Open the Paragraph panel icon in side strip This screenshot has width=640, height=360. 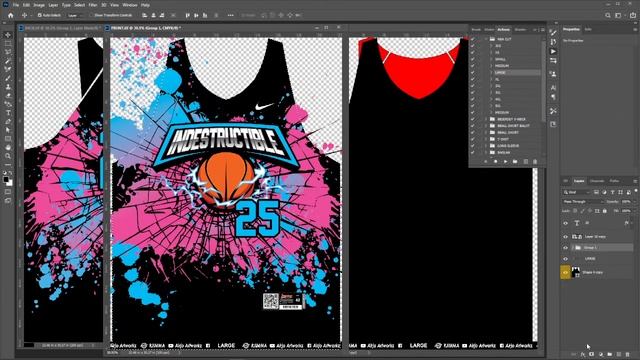[553, 97]
